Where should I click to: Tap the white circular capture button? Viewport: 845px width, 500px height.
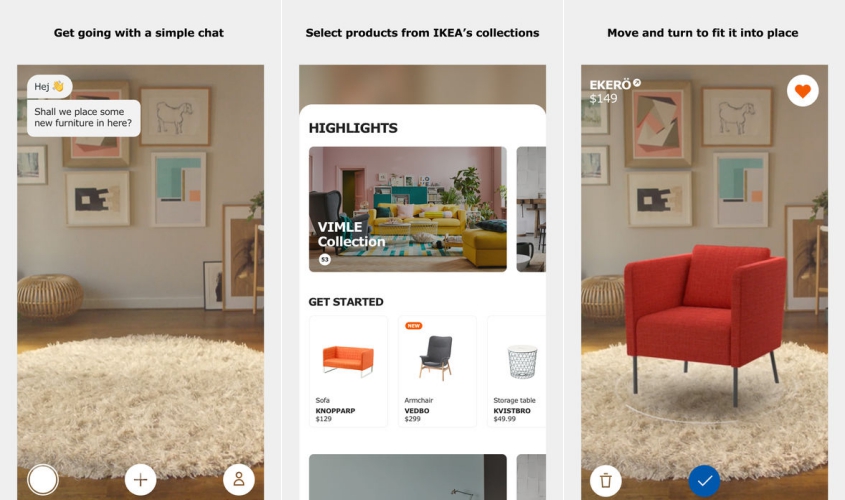43,480
